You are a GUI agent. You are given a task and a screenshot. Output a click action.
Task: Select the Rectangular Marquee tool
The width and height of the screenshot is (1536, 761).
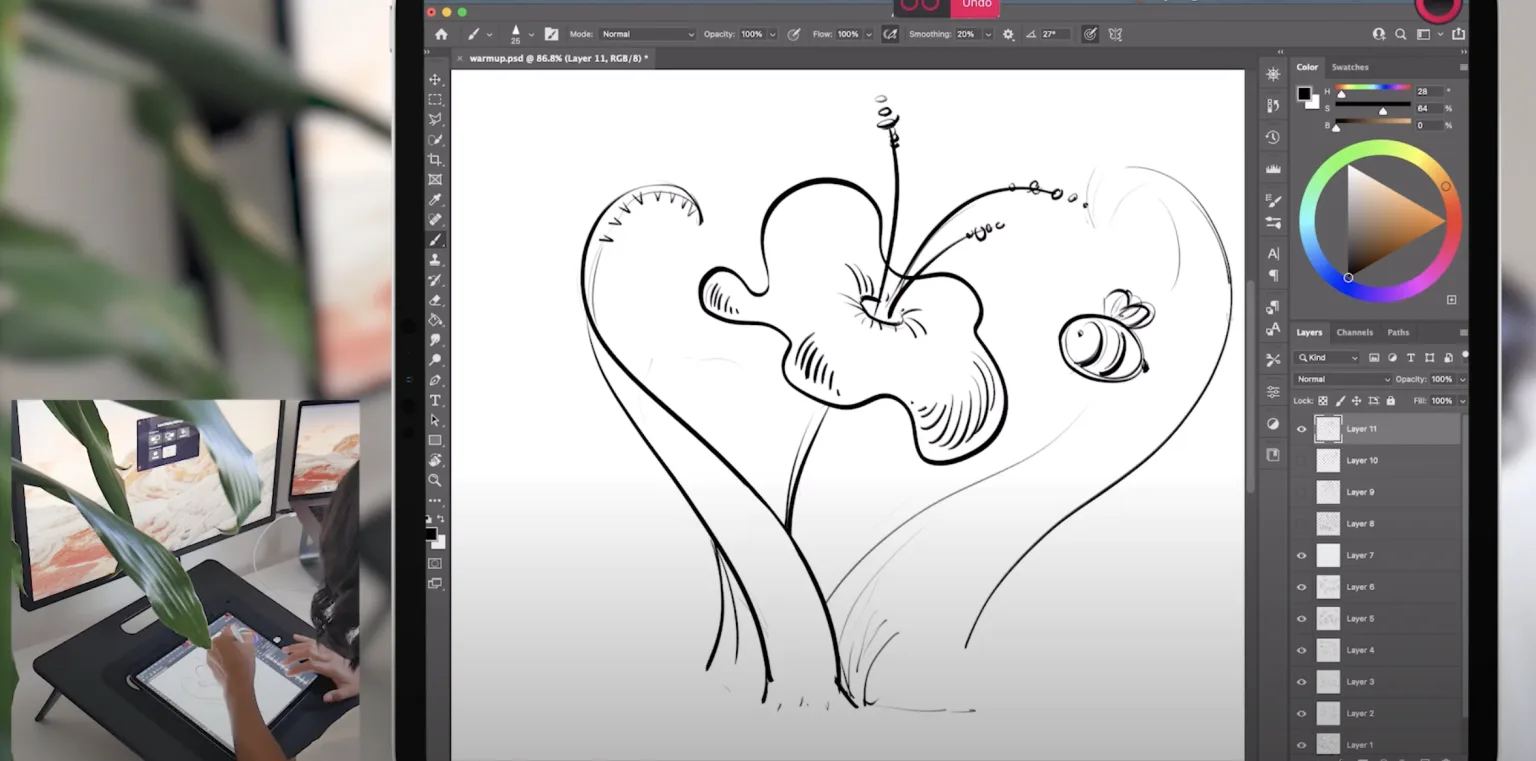[435, 100]
